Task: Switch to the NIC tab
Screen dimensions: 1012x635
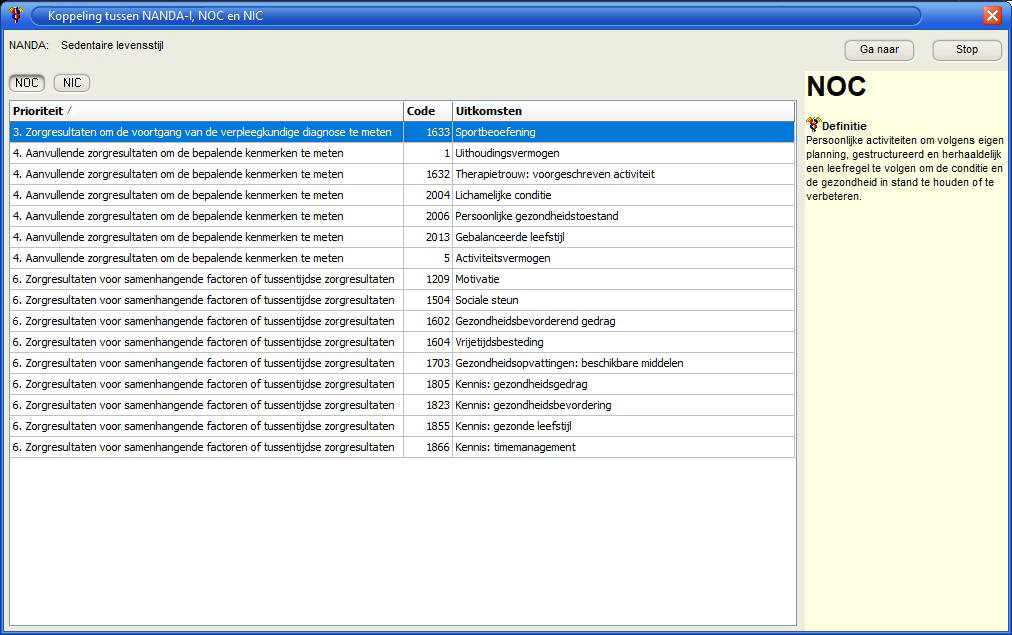Action: coord(72,83)
